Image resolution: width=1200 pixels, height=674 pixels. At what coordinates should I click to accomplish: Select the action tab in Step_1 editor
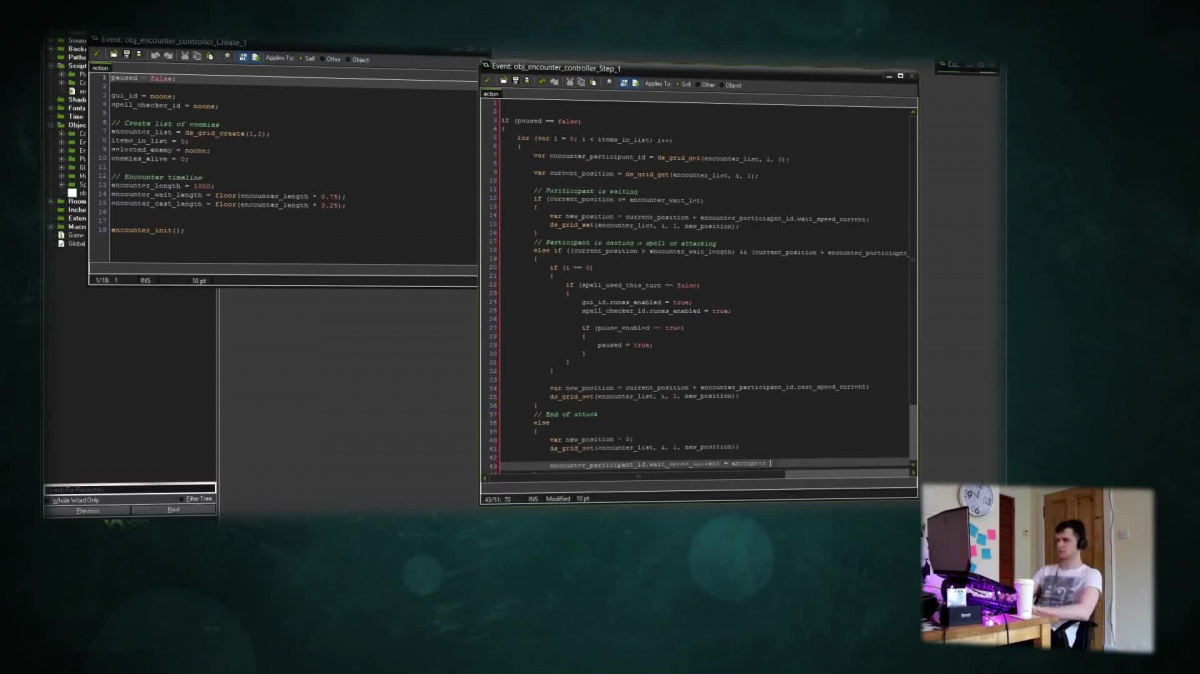pos(491,94)
